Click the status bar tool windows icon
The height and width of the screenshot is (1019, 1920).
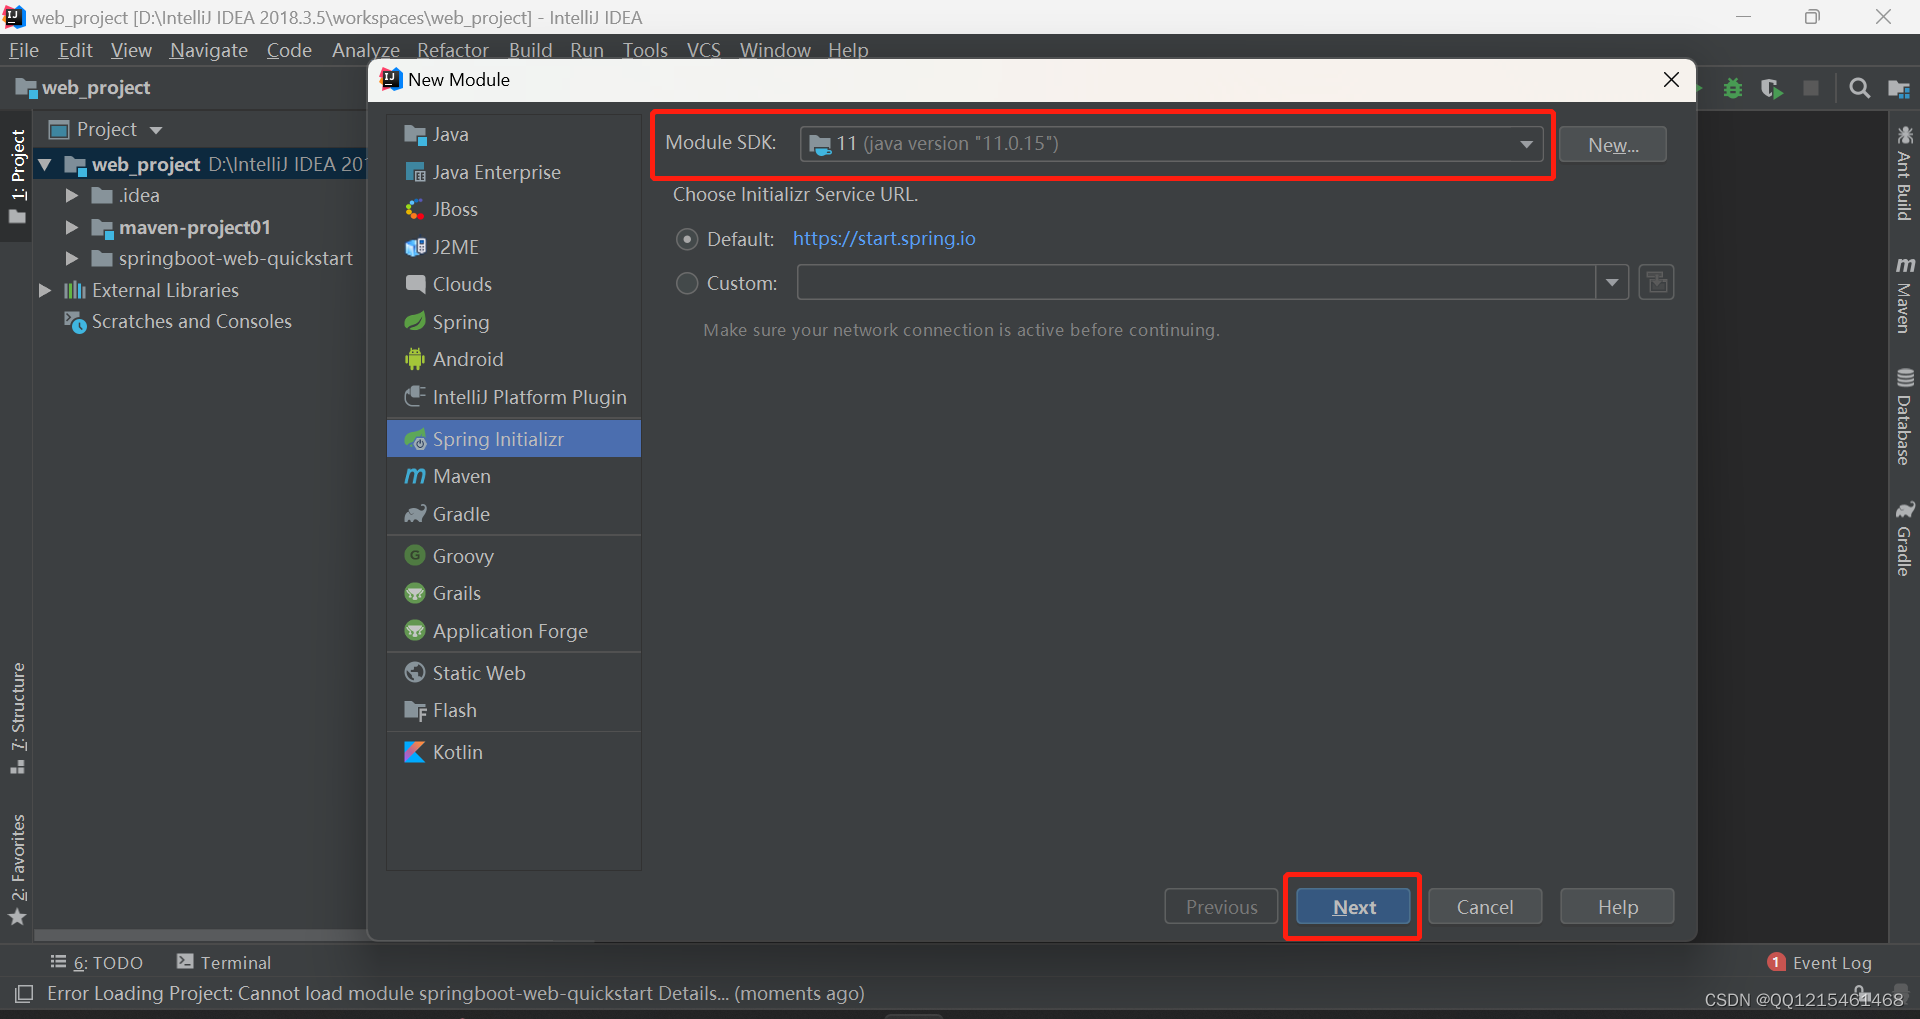pos(24,993)
